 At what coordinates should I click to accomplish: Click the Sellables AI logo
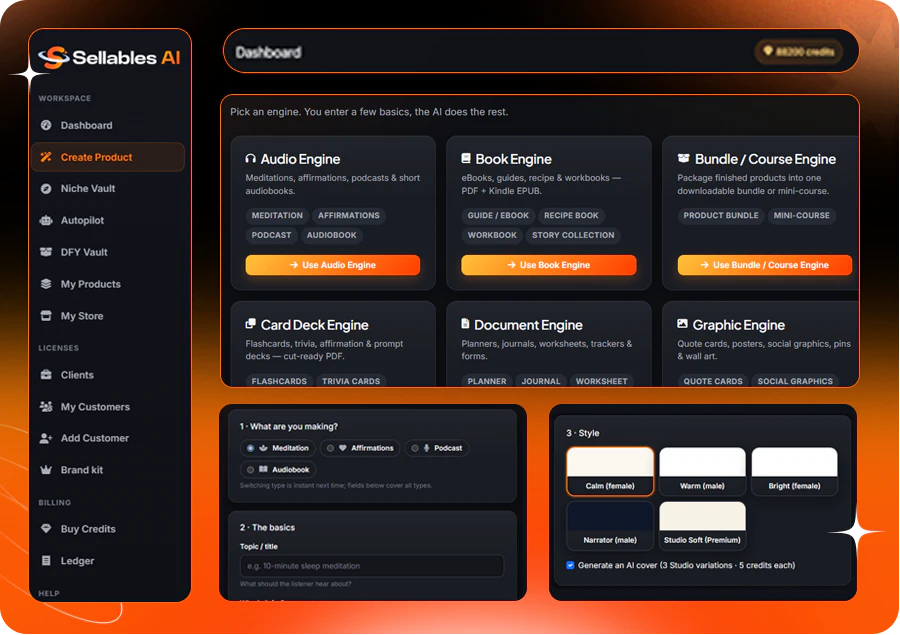109,57
